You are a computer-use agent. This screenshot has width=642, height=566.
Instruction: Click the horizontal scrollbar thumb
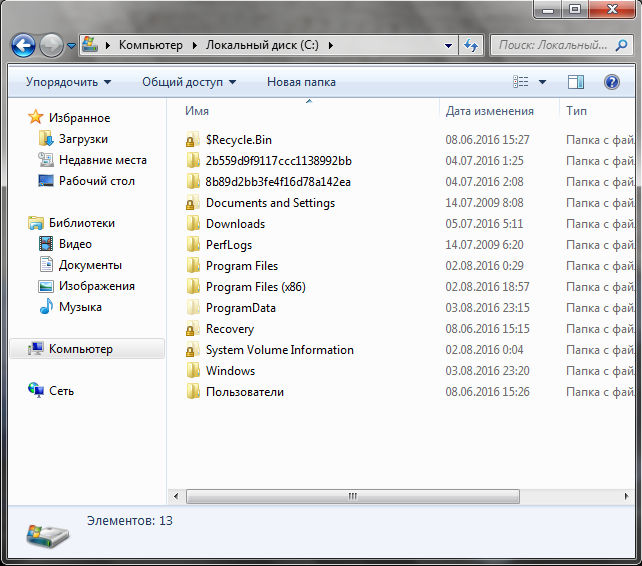(x=352, y=496)
